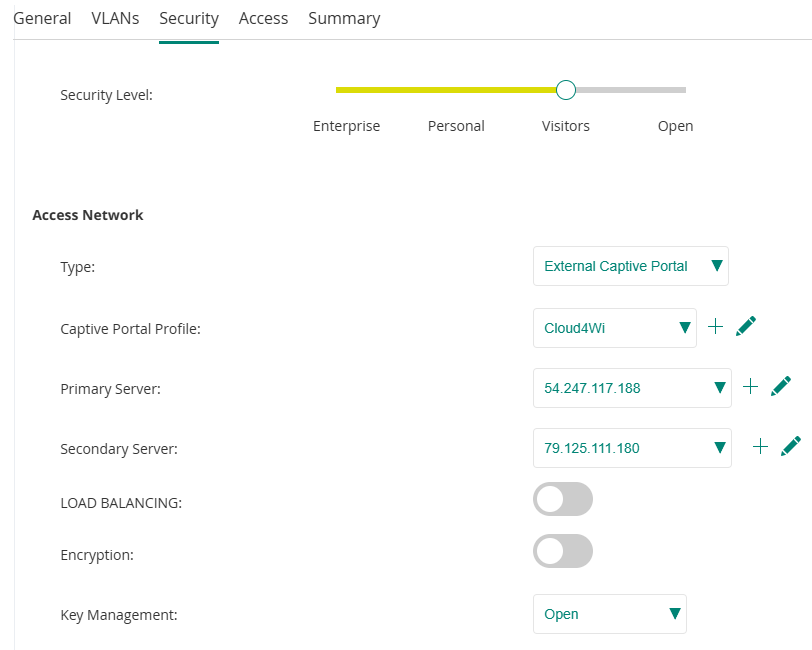Select the Personal security level label

click(456, 126)
